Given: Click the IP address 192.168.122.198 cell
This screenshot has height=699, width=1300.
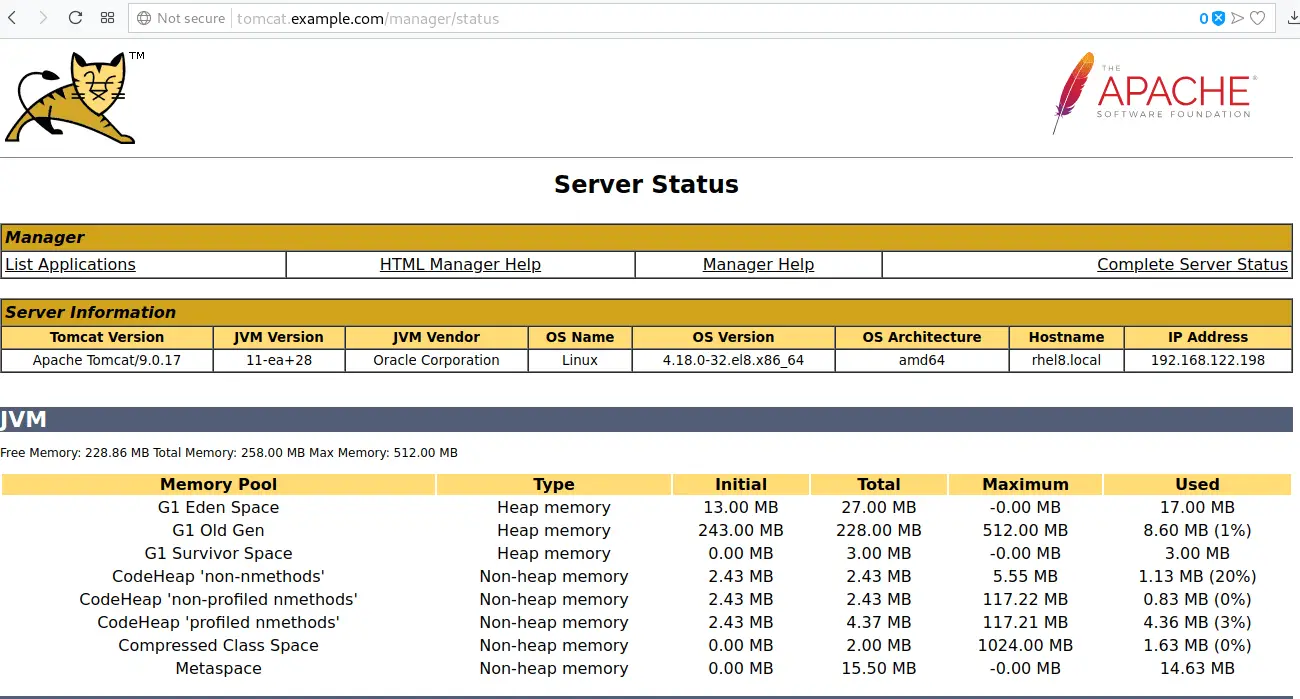Looking at the screenshot, I should coord(1207,360).
